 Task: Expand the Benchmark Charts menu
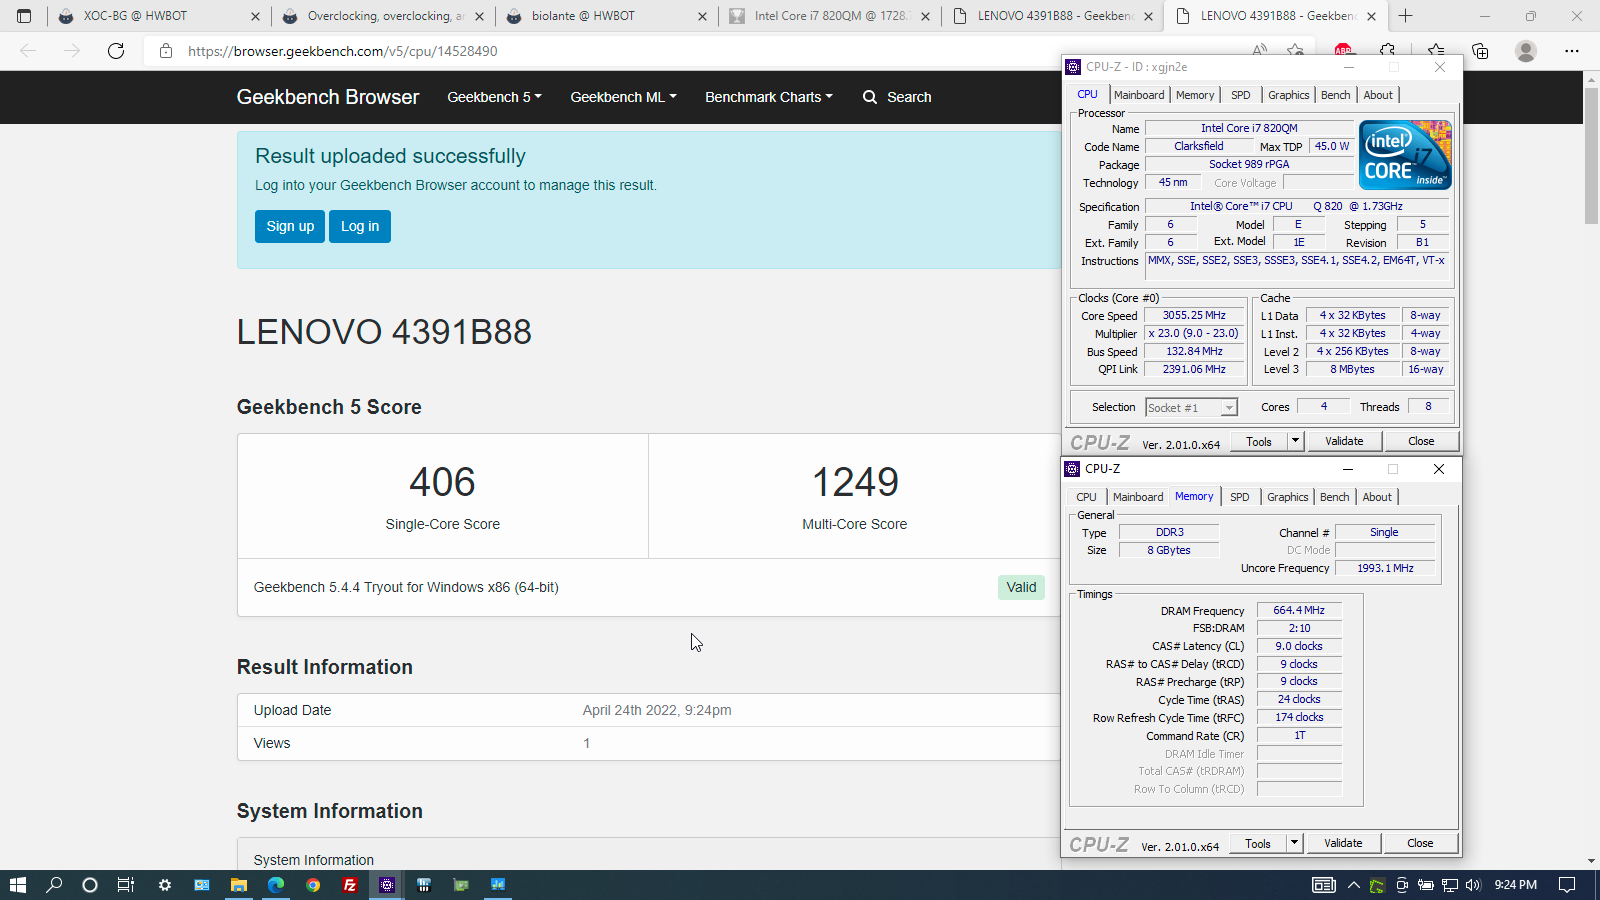click(x=768, y=97)
